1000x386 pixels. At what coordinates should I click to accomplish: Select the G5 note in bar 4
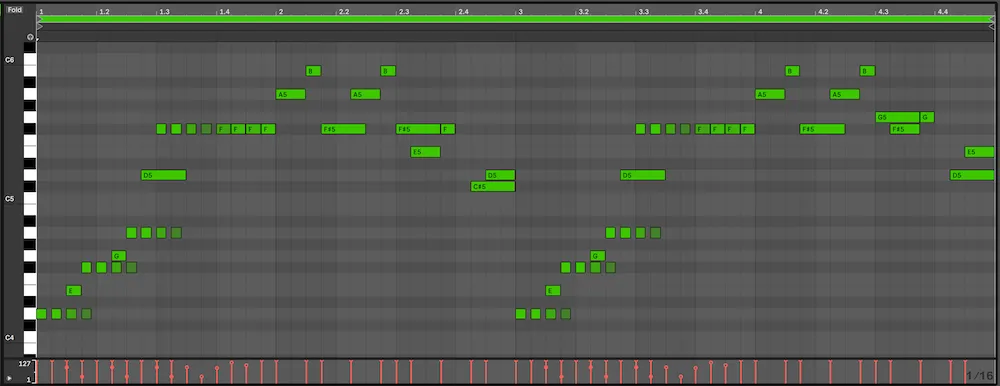(897, 117)
